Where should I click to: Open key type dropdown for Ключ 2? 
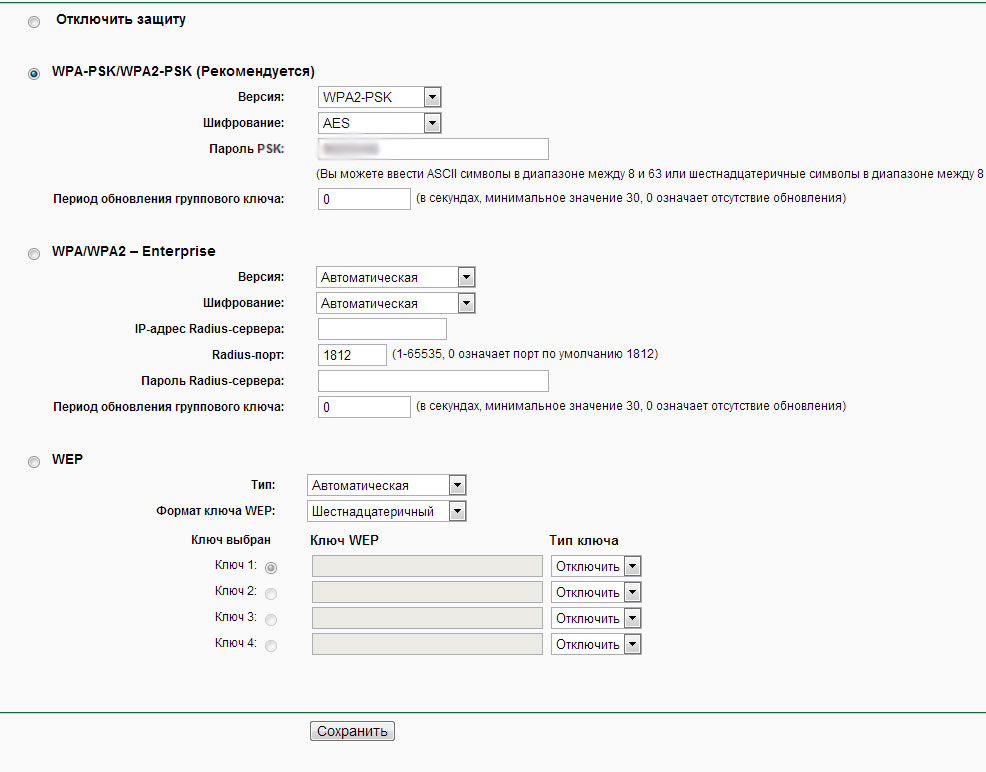[596, 593]
